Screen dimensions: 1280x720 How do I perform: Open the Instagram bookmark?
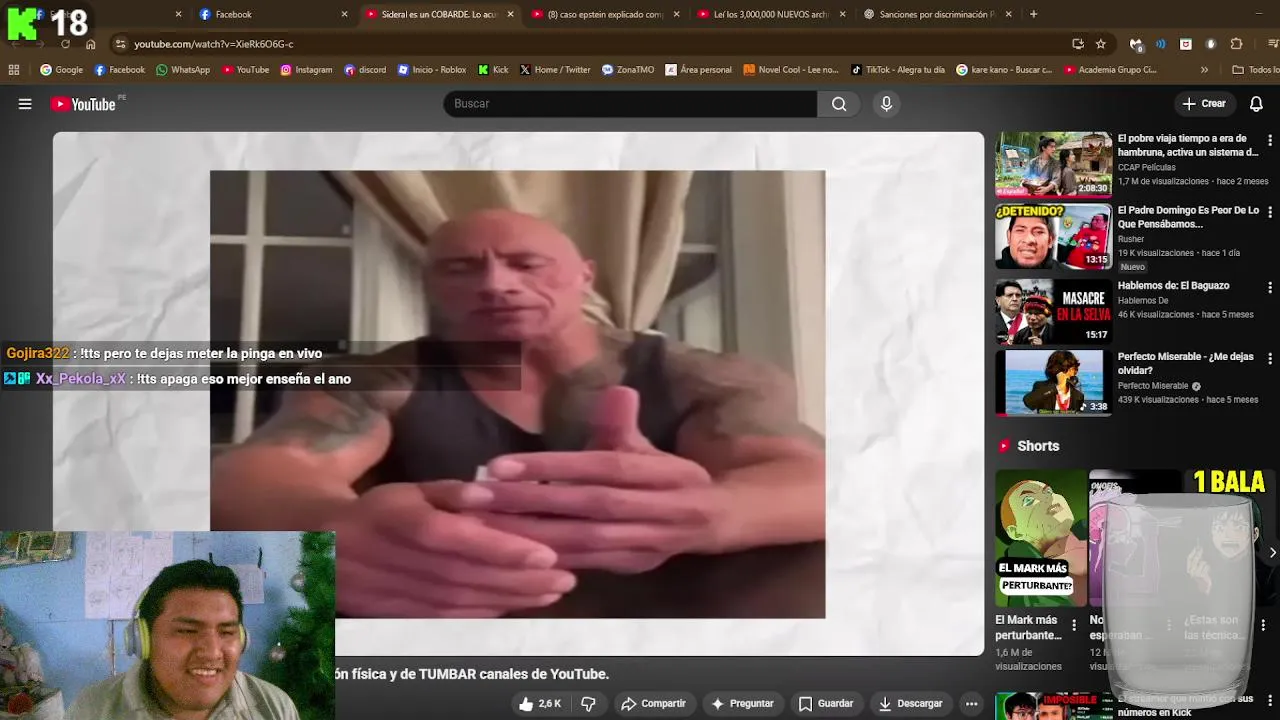point(306,70)
